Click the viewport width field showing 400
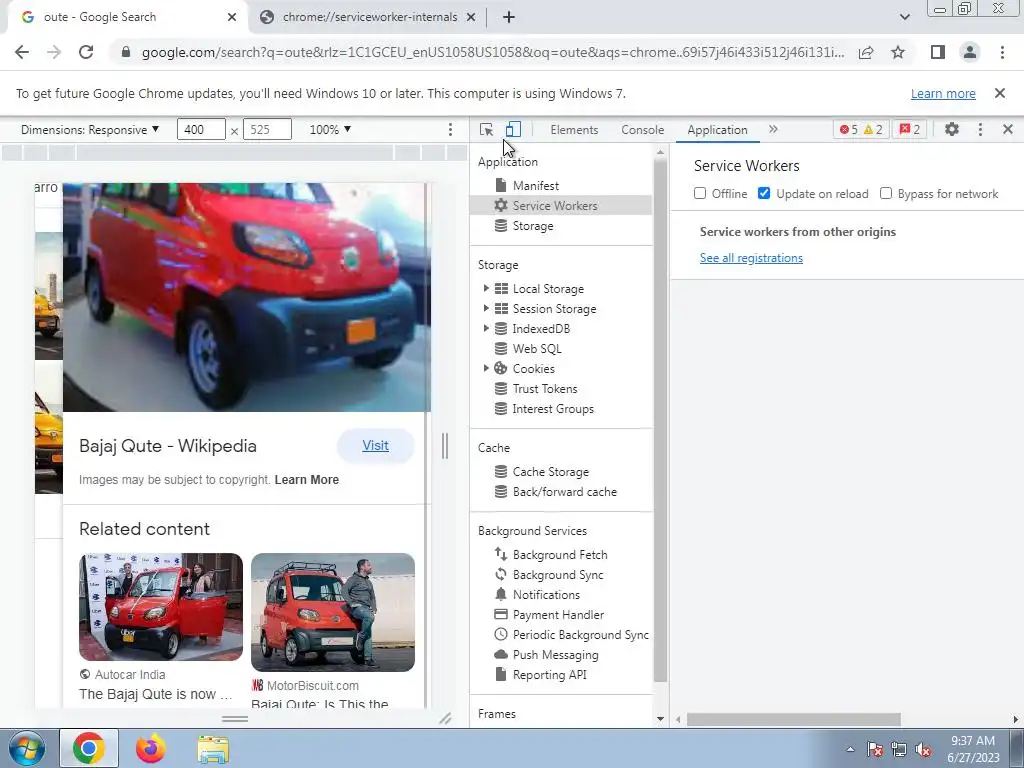 click(201, 129)
